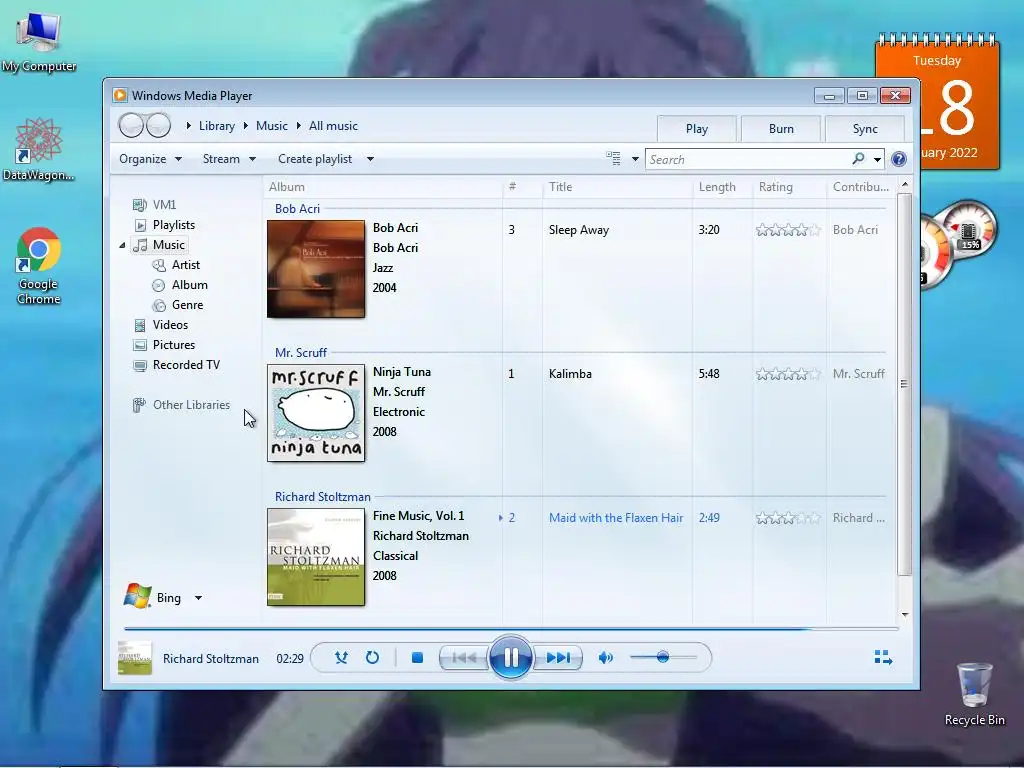Click Fine Music Vol. 1 album artwork
This screenshot has width=1024, height=768.
click(316, 557)
